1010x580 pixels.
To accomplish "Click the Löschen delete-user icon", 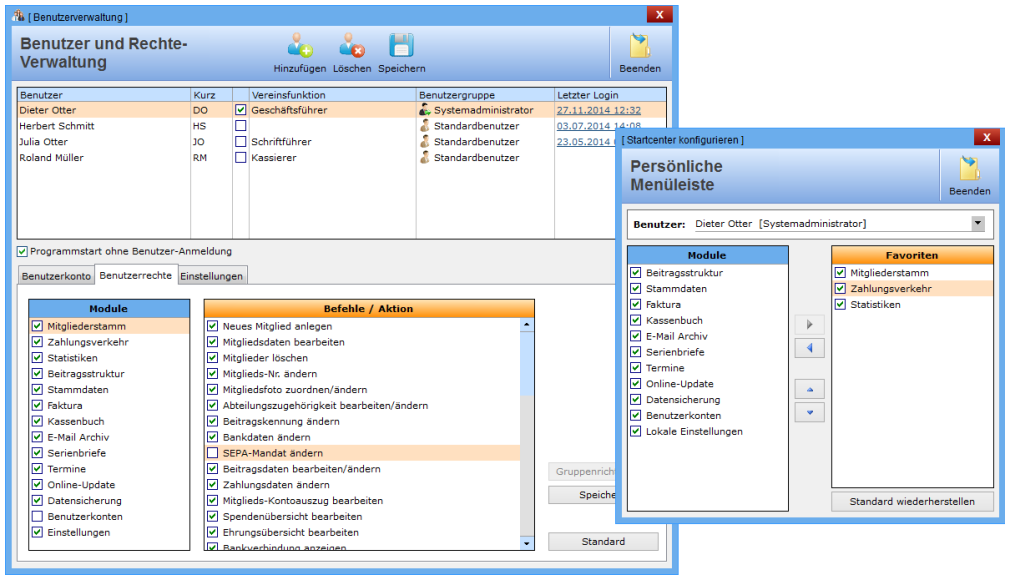I will (x=351, y=46).
